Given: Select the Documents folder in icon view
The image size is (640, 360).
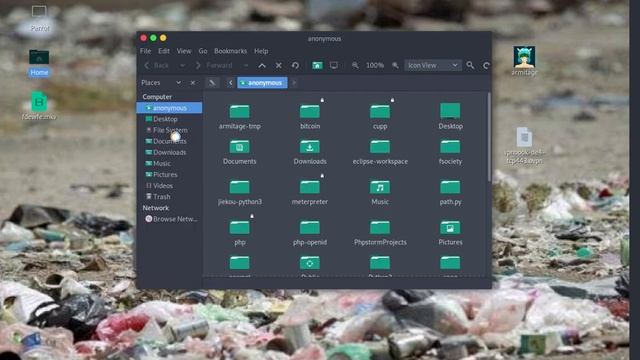Looking at the screenshot, I should pos(240,152).
